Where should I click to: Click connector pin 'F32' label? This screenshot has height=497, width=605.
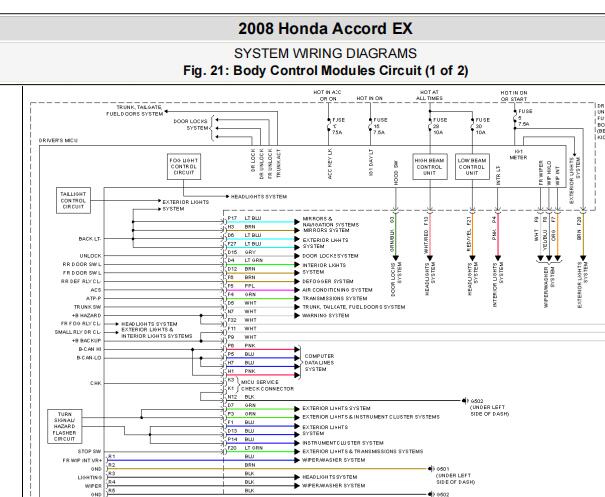(x=232, y=320)
